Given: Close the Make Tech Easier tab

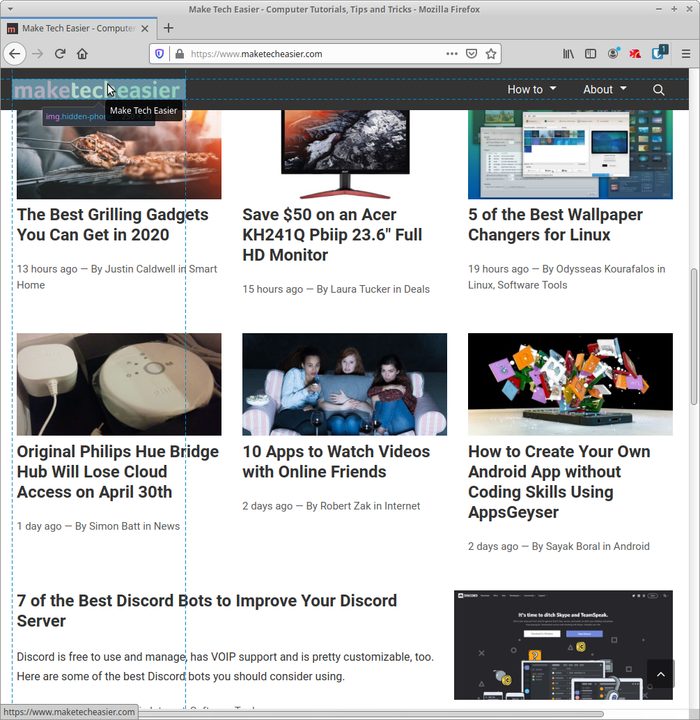Looking at the screenshot, I should coord(145,28).
